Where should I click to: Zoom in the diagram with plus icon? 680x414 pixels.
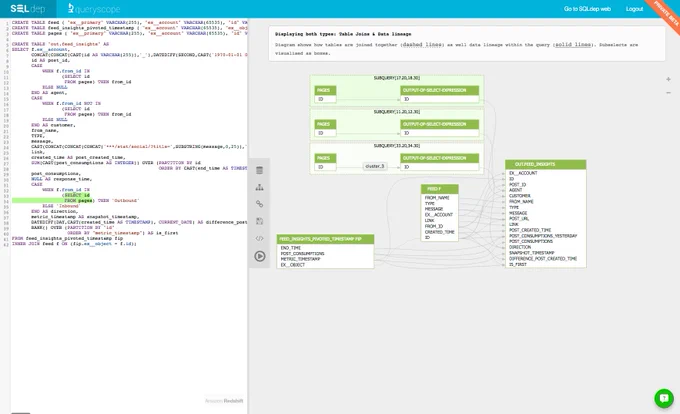pos(668,79)
